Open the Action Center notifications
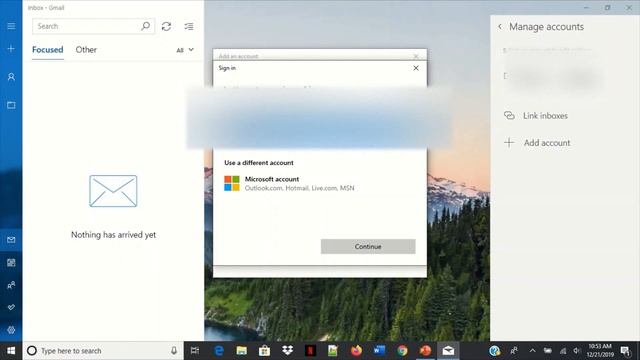 [626, 351]
